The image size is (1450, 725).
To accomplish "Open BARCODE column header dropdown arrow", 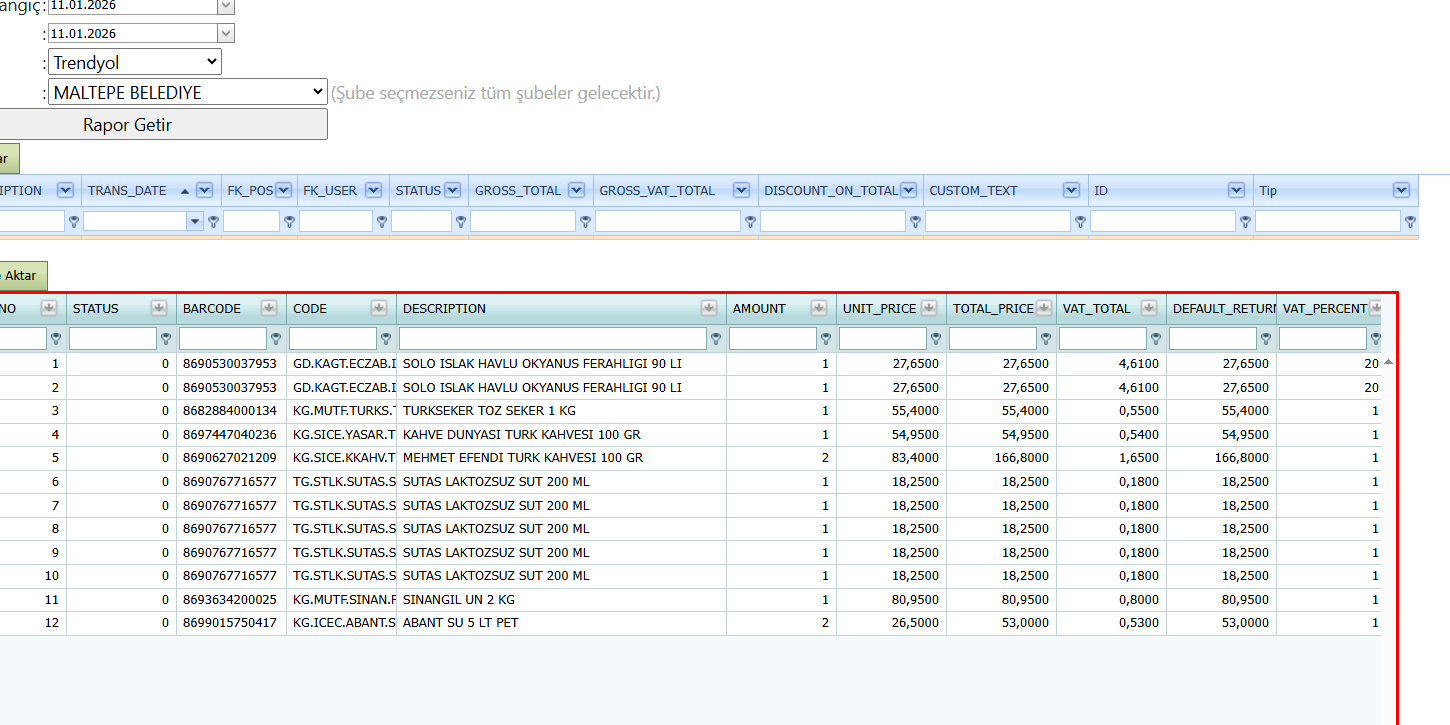I will click(268, 308).
